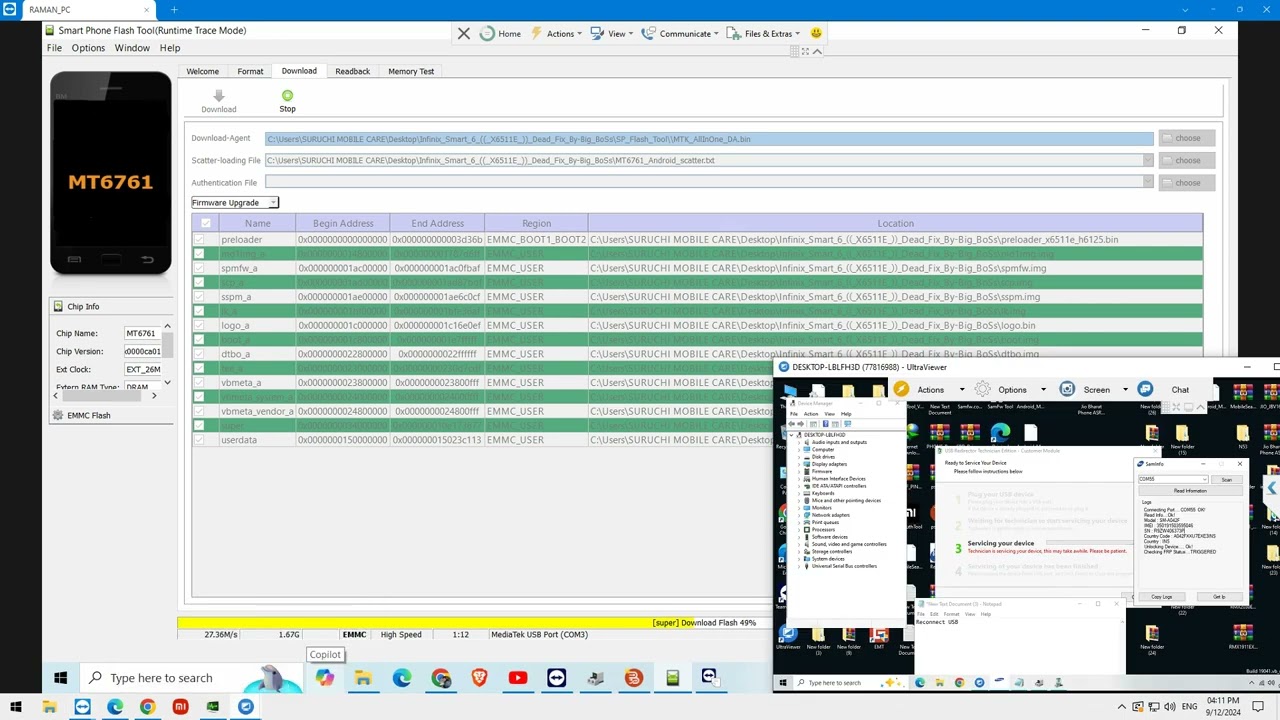The height and width of the screenshot is (720, 1280).
Task: Switch to the Welcome tab
Action: [x=202, y=71]
